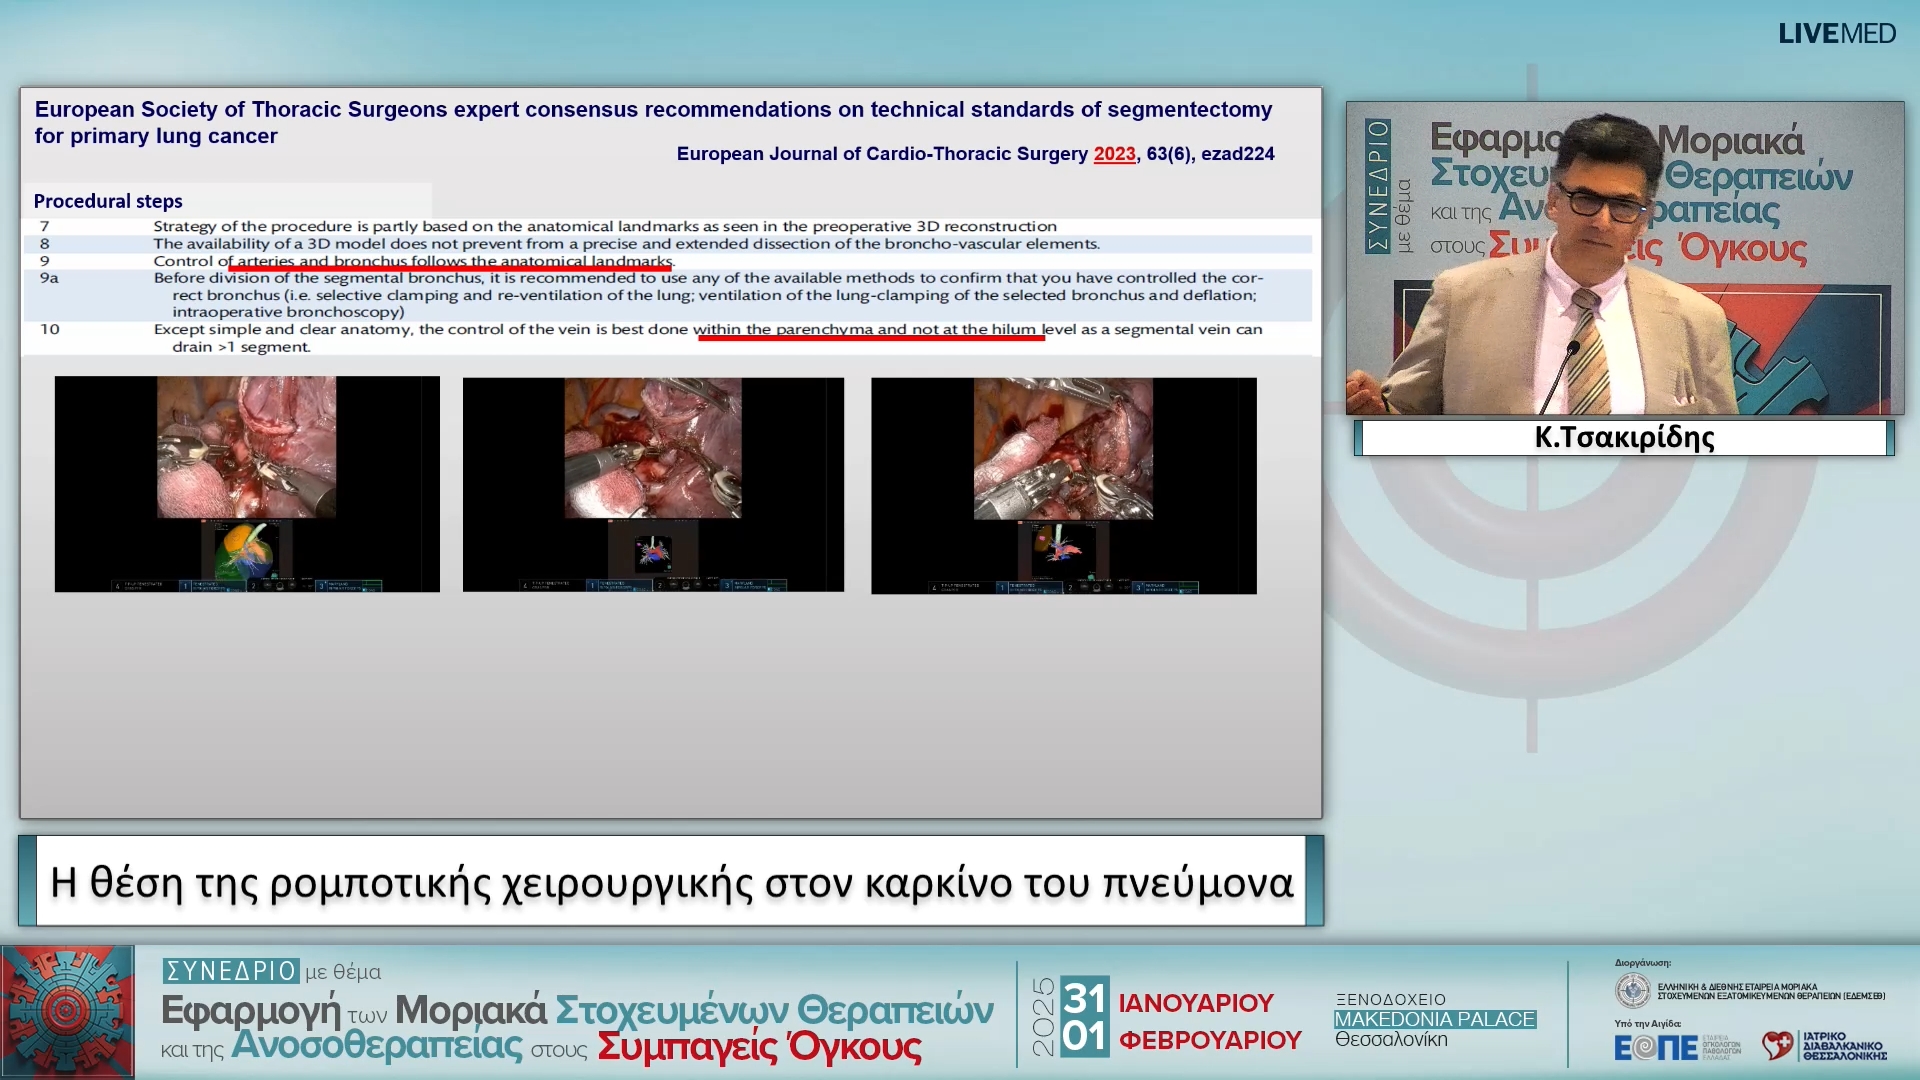This screenshot has width=1920, height=1080.
Task: Select the Κ.Τσακιρίδης speaker name bar
Action: tap(1622, 436)
